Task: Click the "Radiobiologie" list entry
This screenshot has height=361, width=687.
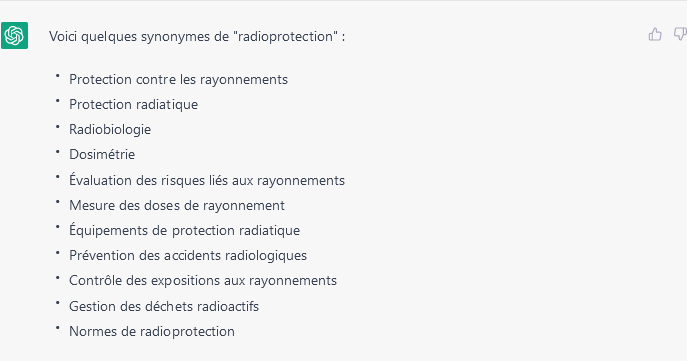Action: coord(110,130)
